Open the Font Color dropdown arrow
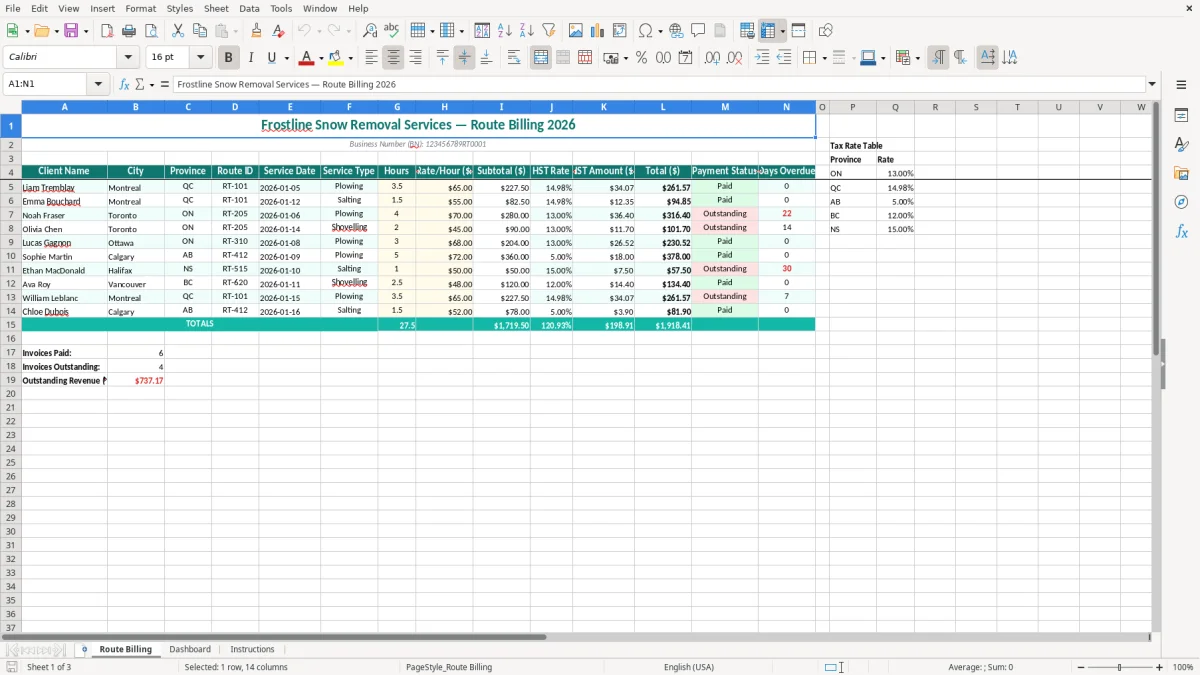Image resolution: width=1200 pixels, height=675 pixels. 321,58
